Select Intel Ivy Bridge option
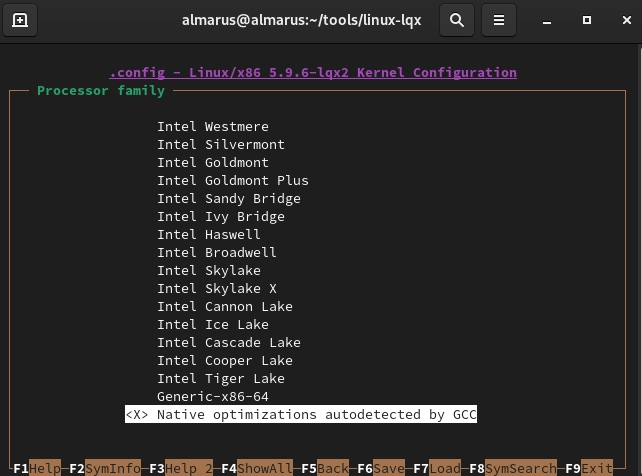Image resolution: width=642 pixels, height=476 pixels. click(221, 217)
